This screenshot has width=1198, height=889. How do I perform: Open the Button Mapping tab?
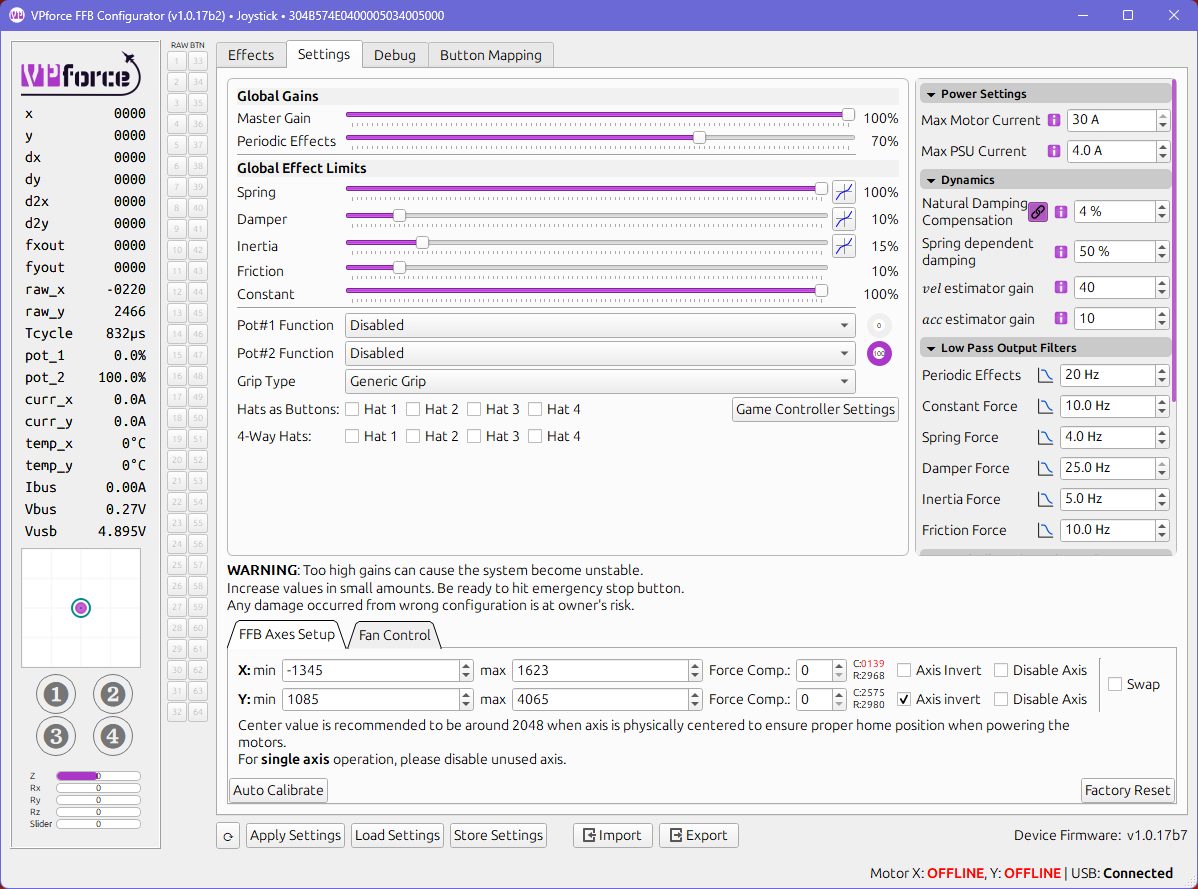[x=491, y=55]
